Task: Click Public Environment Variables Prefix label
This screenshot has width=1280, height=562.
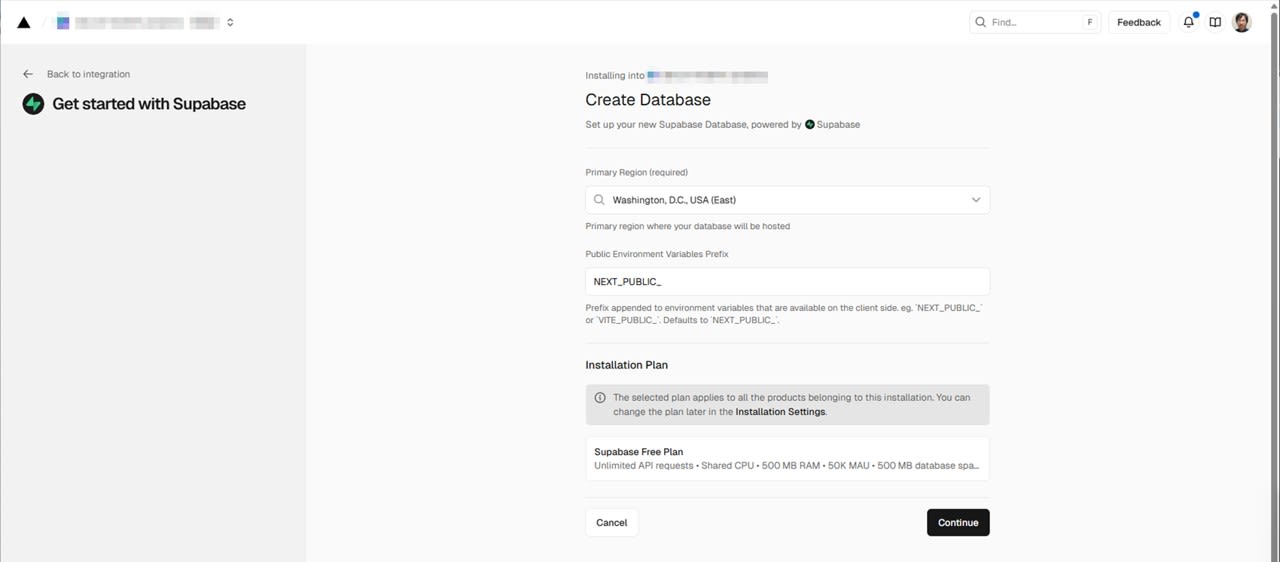Action: (x=657, y=254)
